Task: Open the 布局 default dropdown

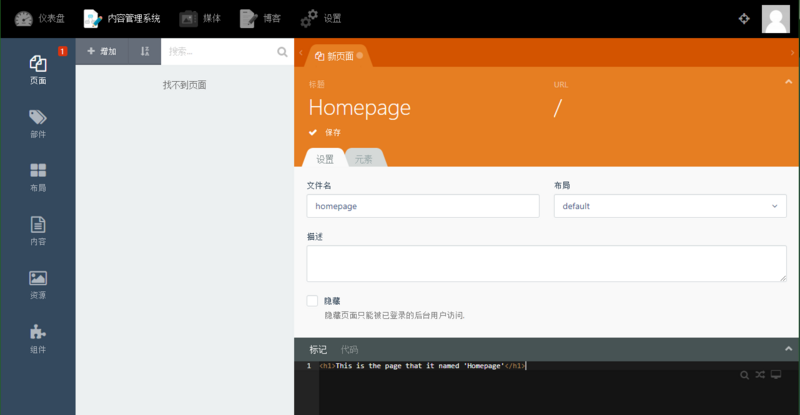Action: coord(670,206)
